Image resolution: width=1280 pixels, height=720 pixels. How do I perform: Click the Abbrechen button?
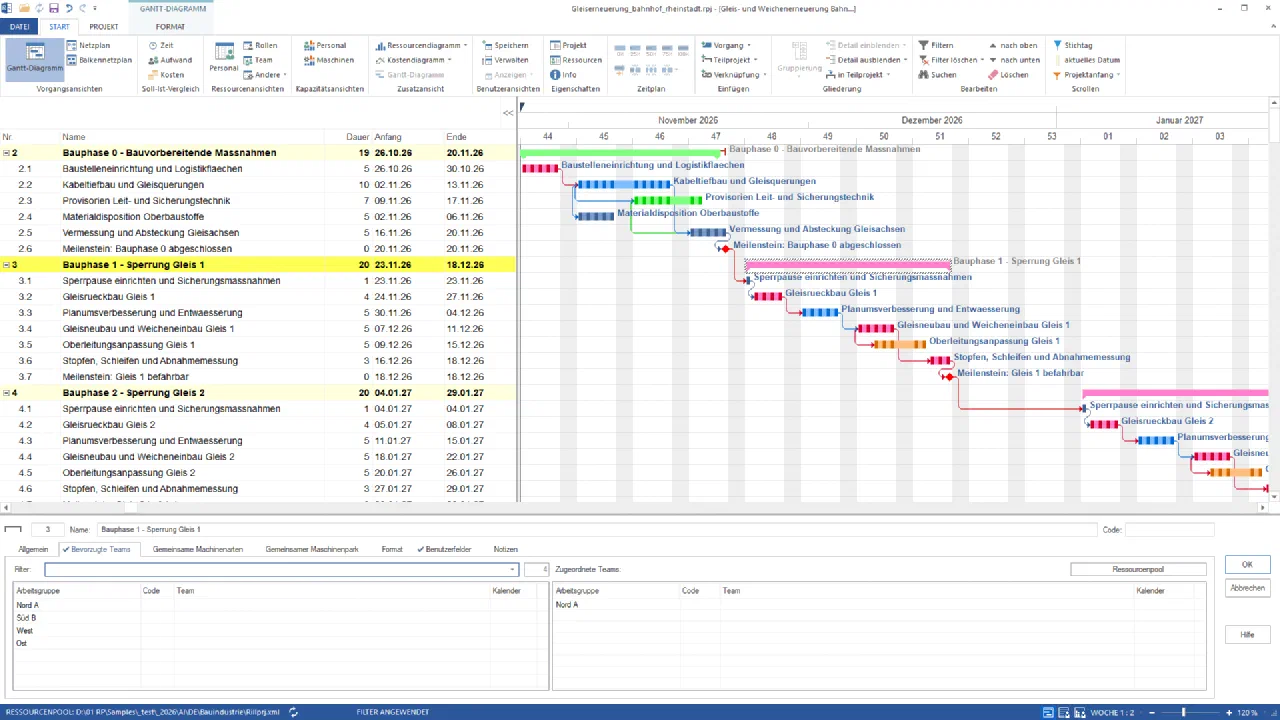tap(1247, 588)
